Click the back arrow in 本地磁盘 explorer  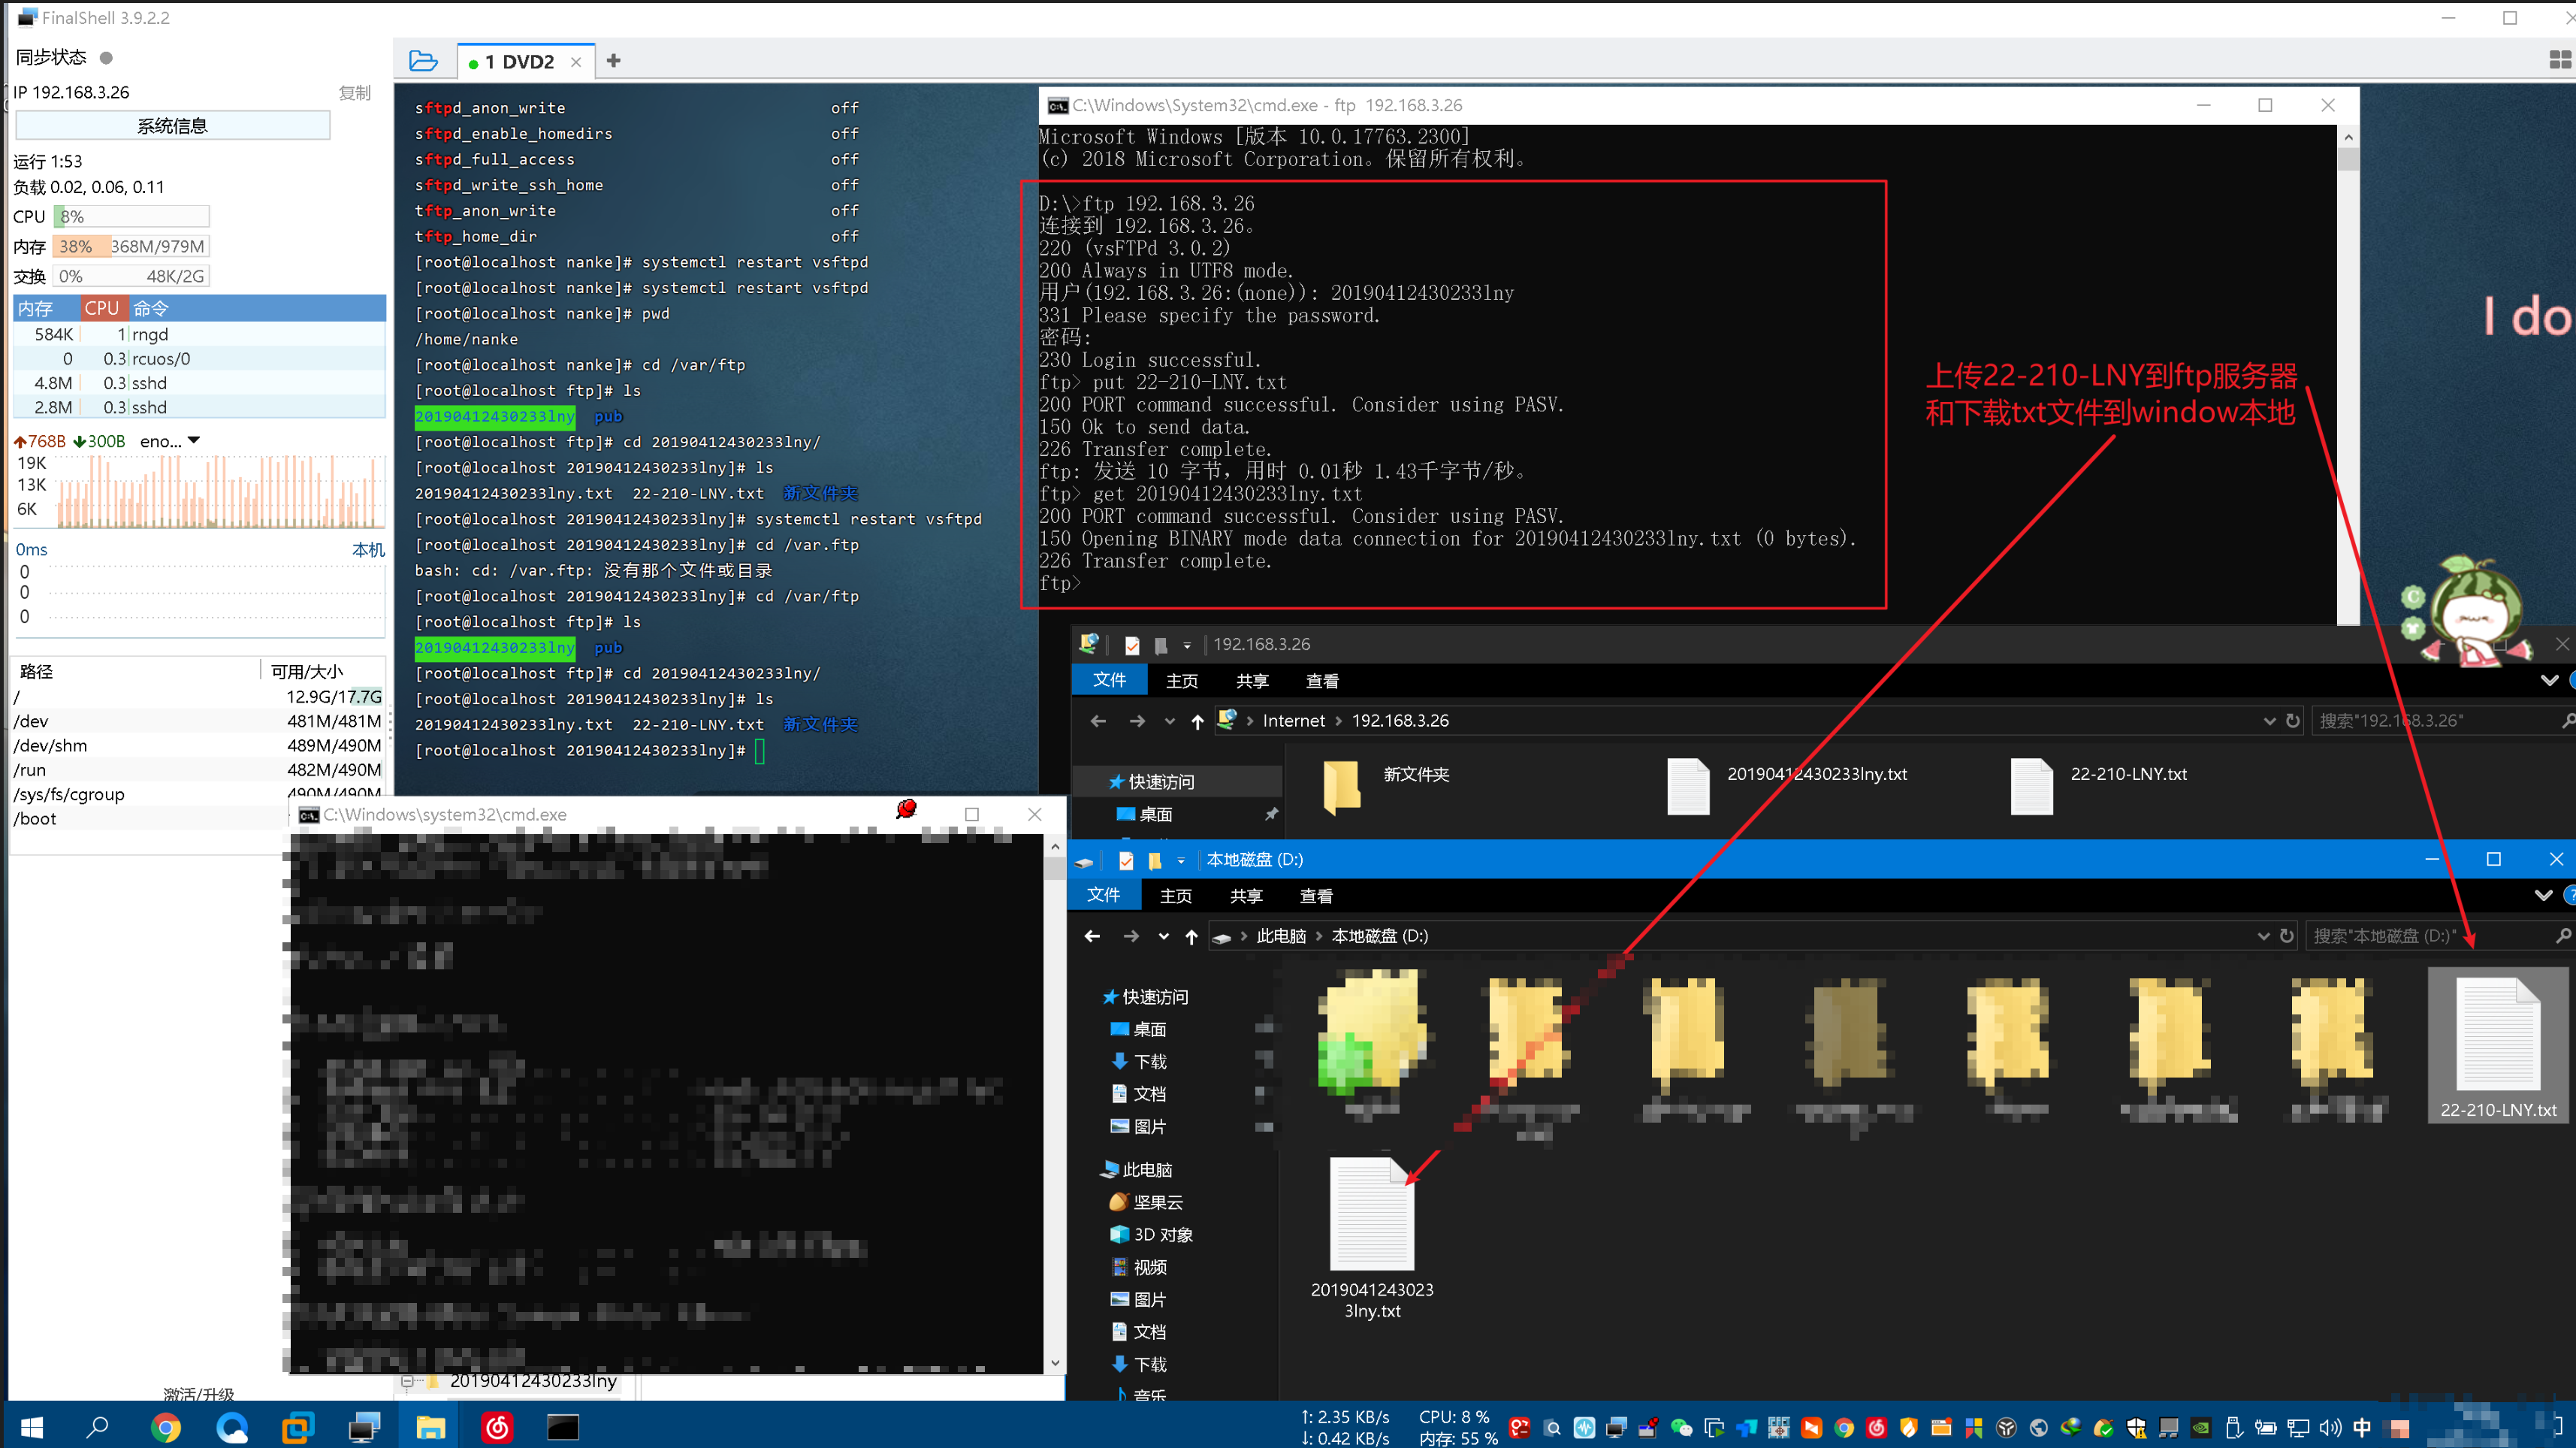(x=1092, y=936)
